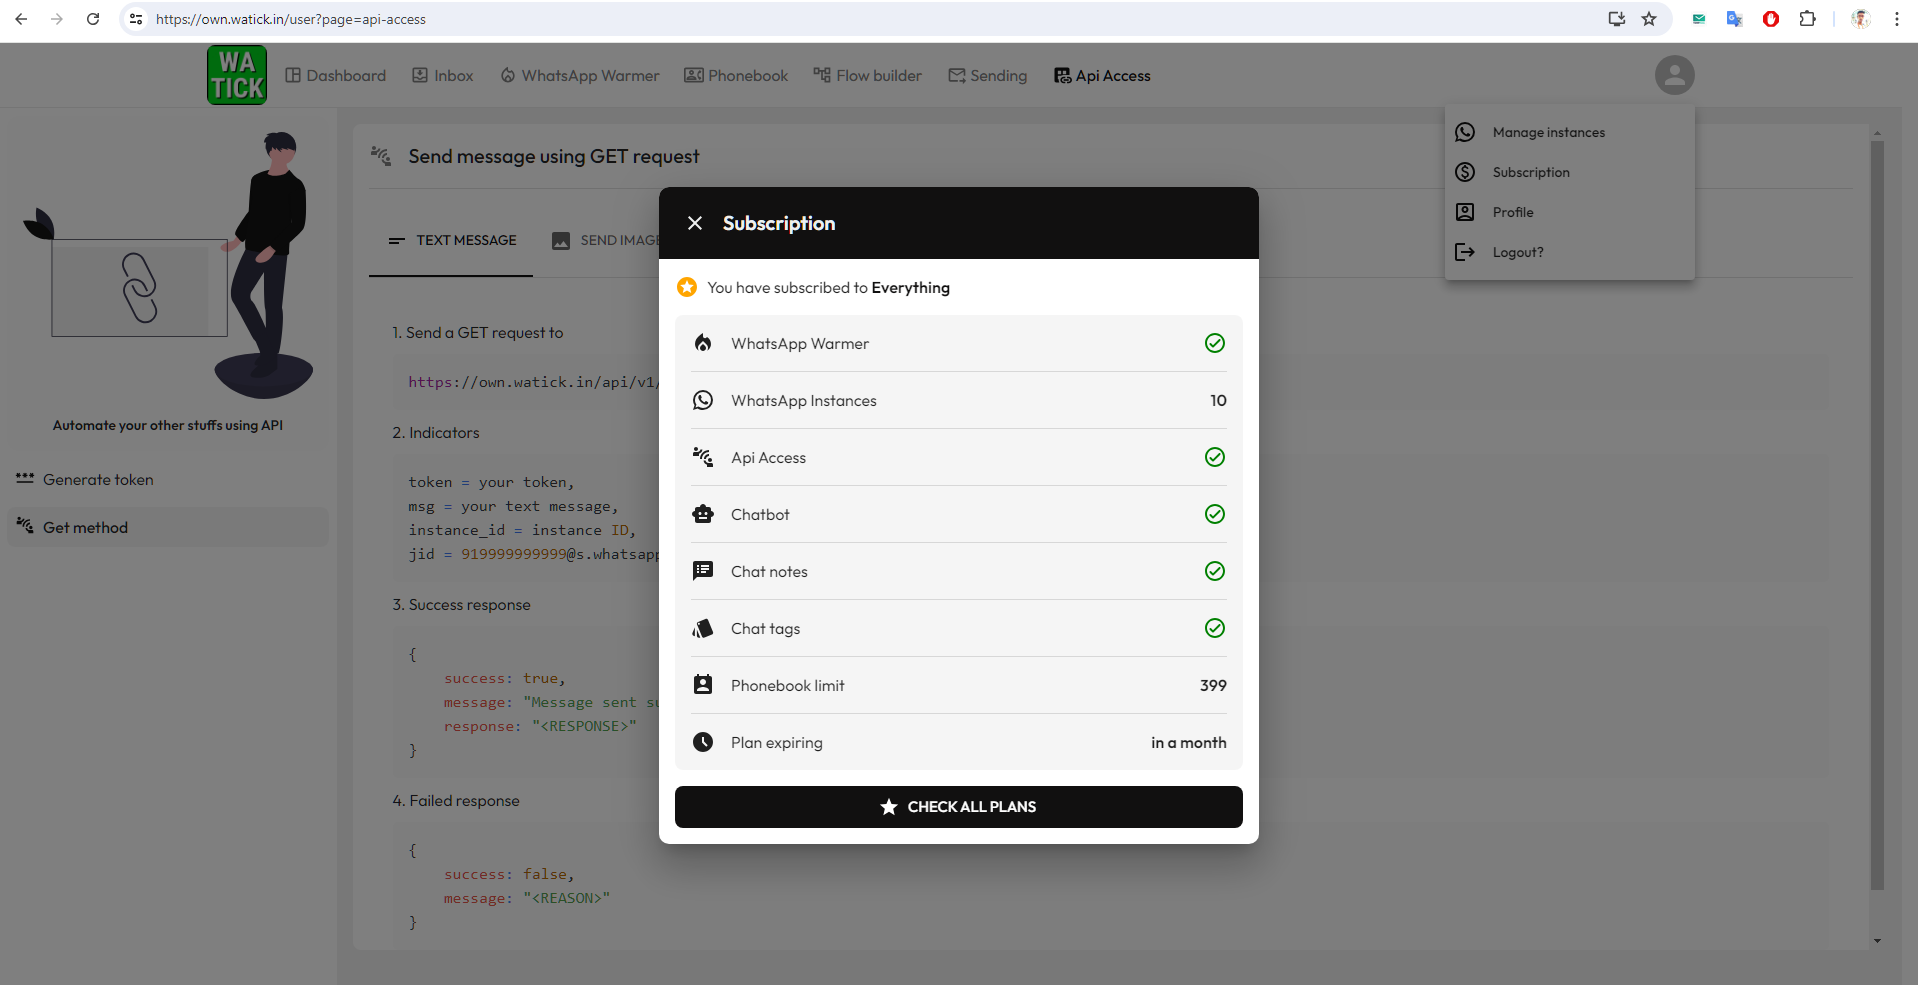This screenshot has width=1918, height=985.
Task: Click the Phonebook limit value 399
Action: [x=1213, y=685]
